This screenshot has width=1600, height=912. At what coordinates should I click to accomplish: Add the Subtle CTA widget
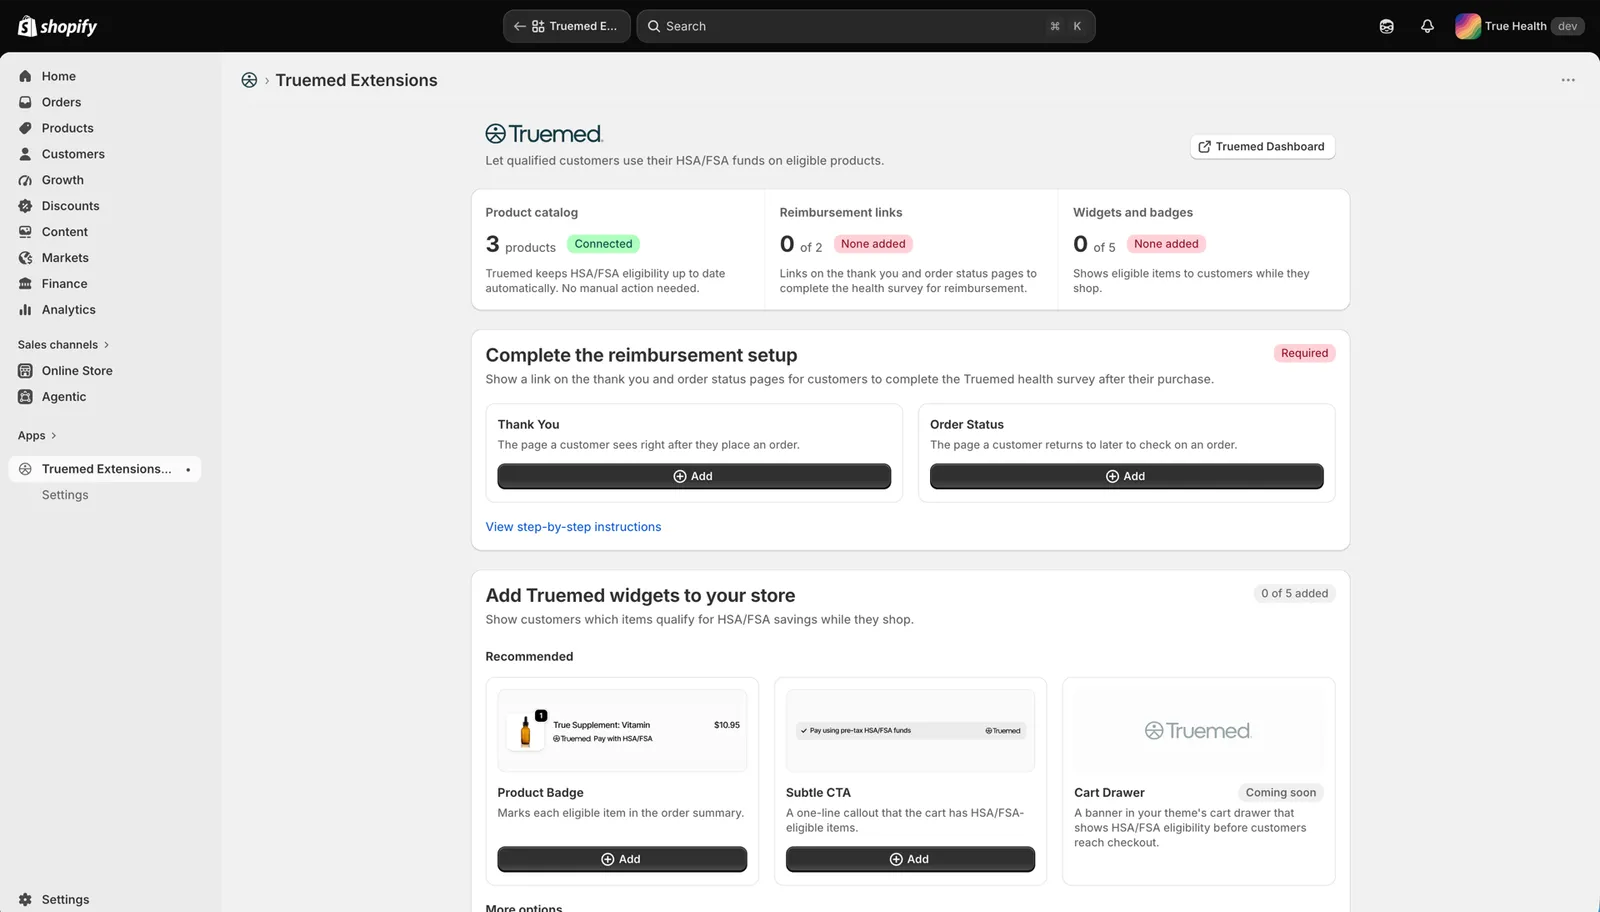(x=910, y=859)
